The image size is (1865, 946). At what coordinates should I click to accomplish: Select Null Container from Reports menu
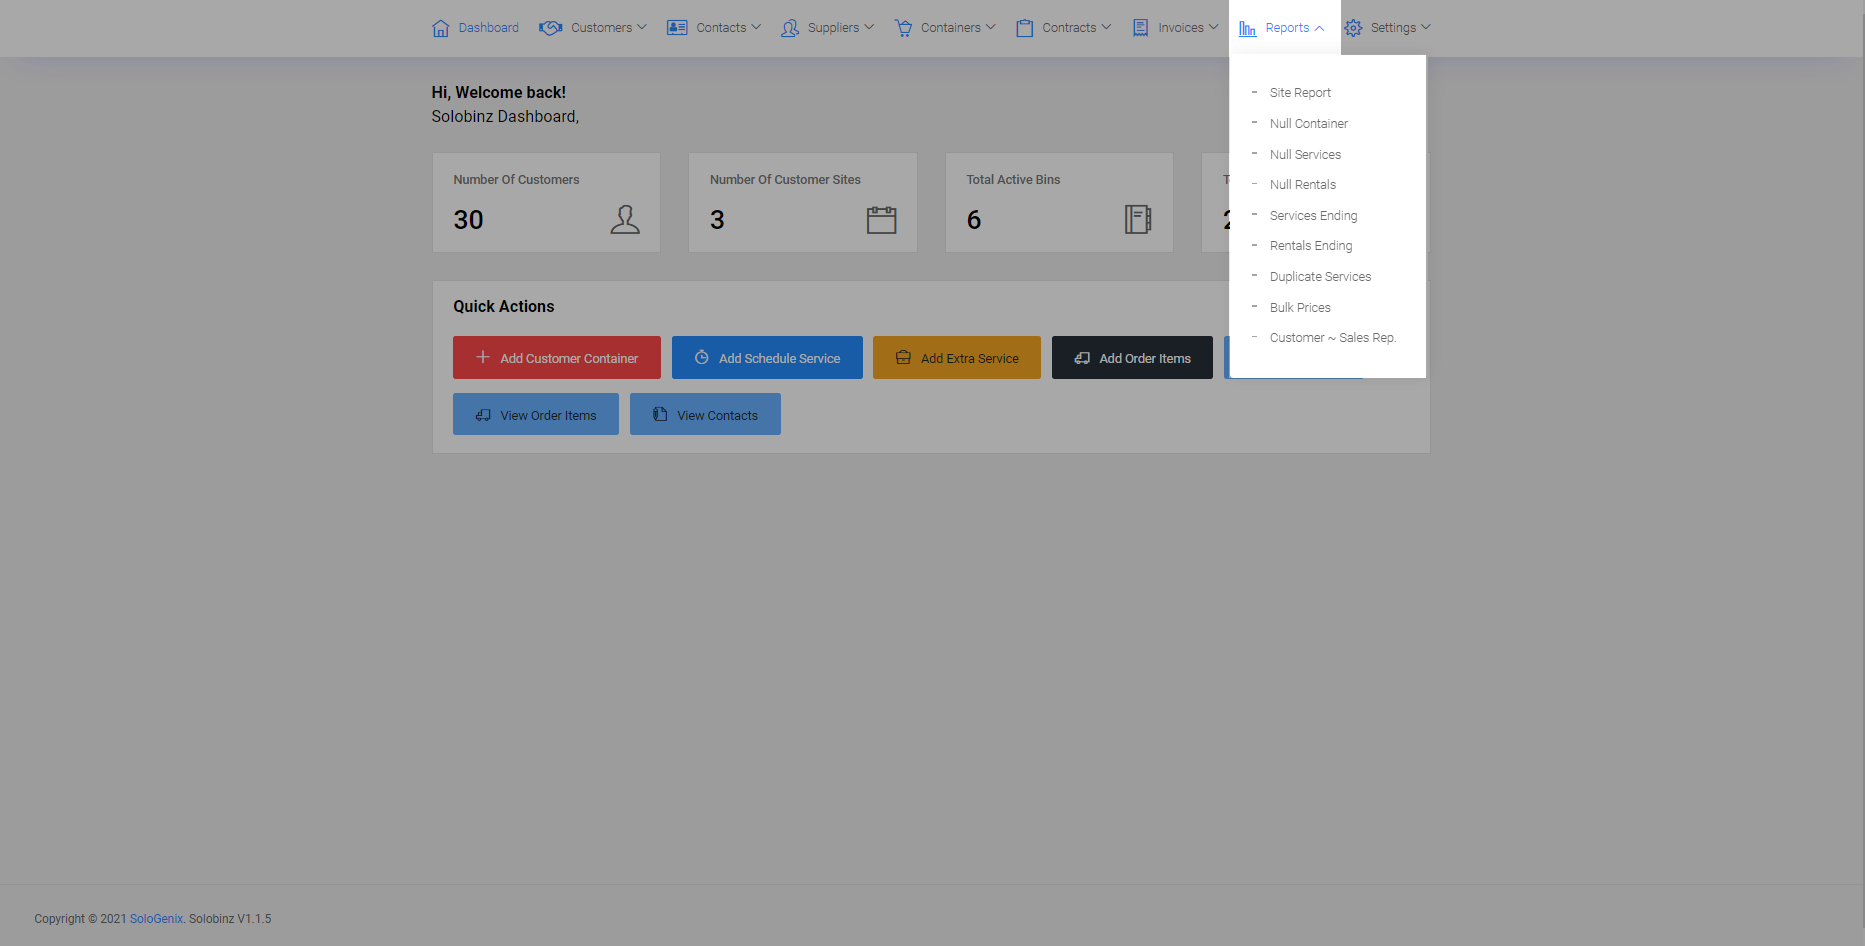point(1308,124)
